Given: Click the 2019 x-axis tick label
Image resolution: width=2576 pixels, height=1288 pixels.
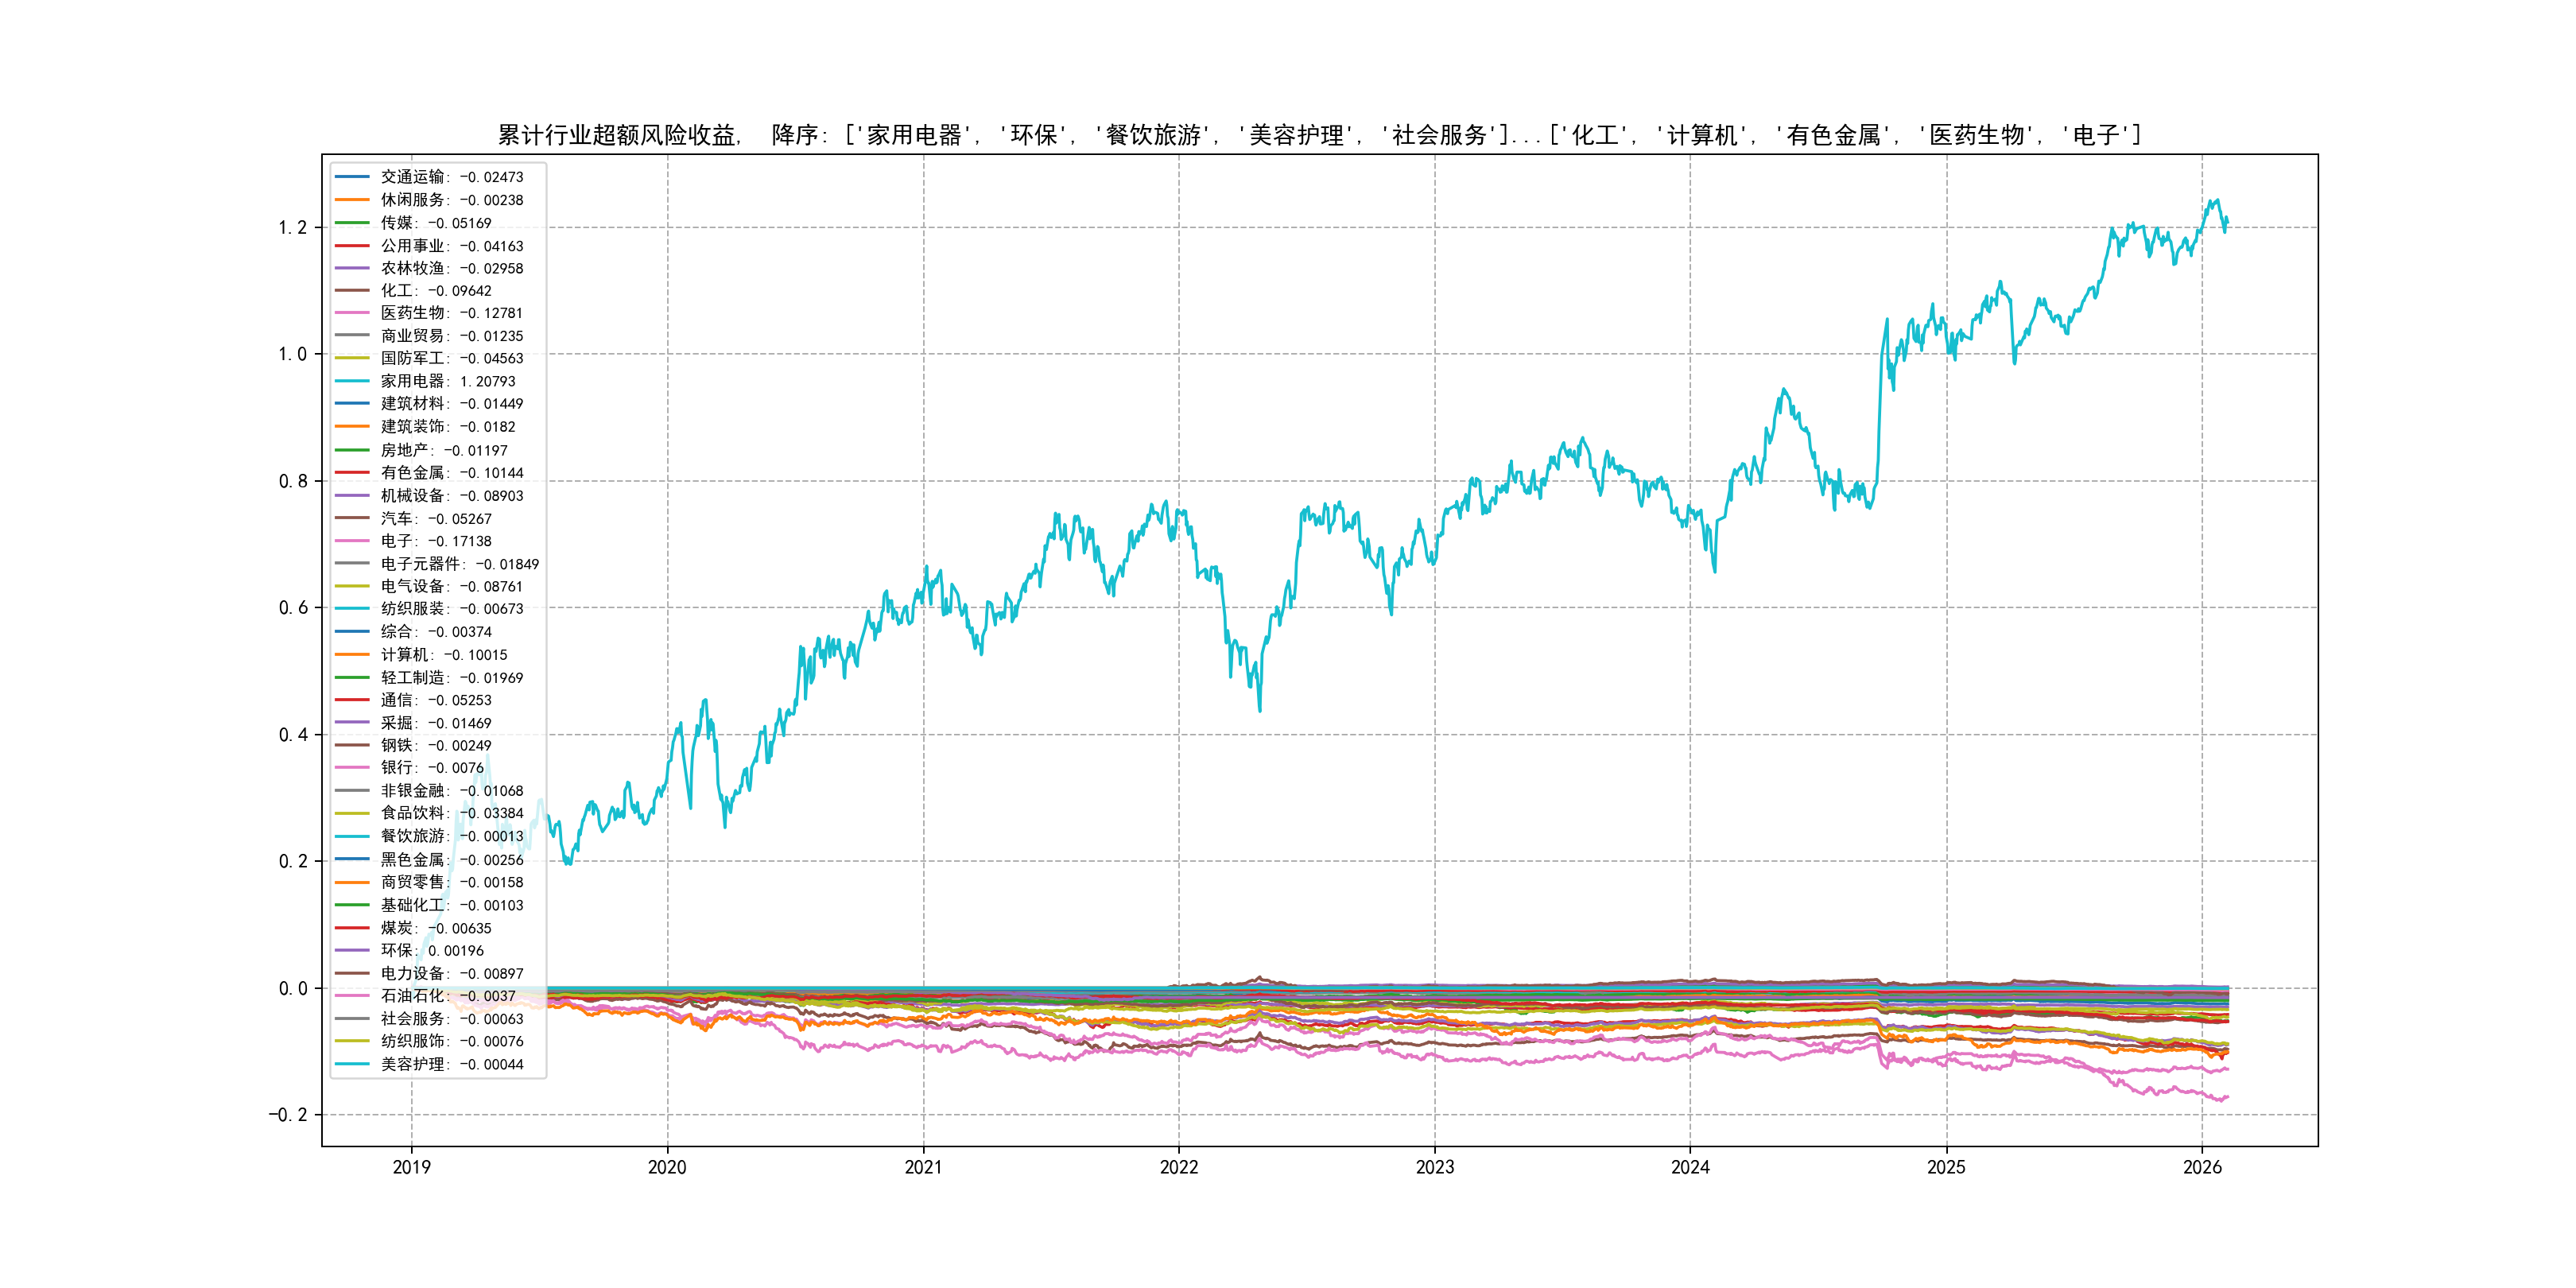Looking at the screenshot, I should point(411,1167).
